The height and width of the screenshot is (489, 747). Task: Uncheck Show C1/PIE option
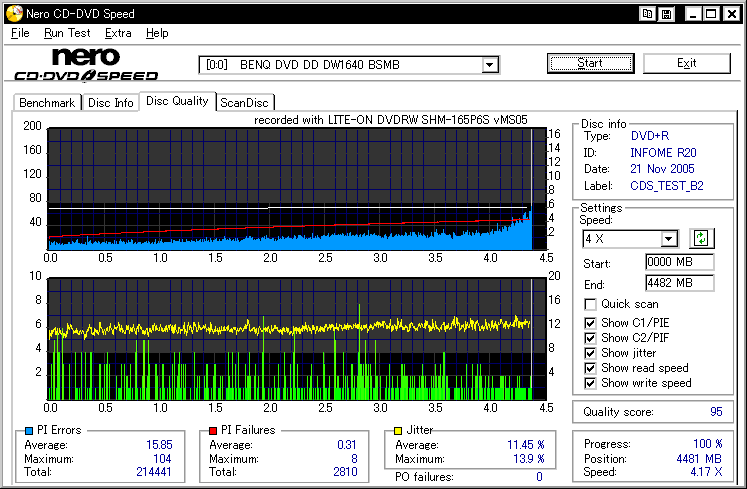click(x=591, y=322)
